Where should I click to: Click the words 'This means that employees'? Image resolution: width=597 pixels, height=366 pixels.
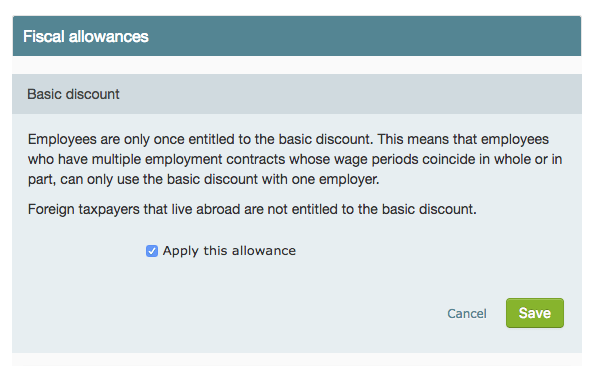[463, 139]
